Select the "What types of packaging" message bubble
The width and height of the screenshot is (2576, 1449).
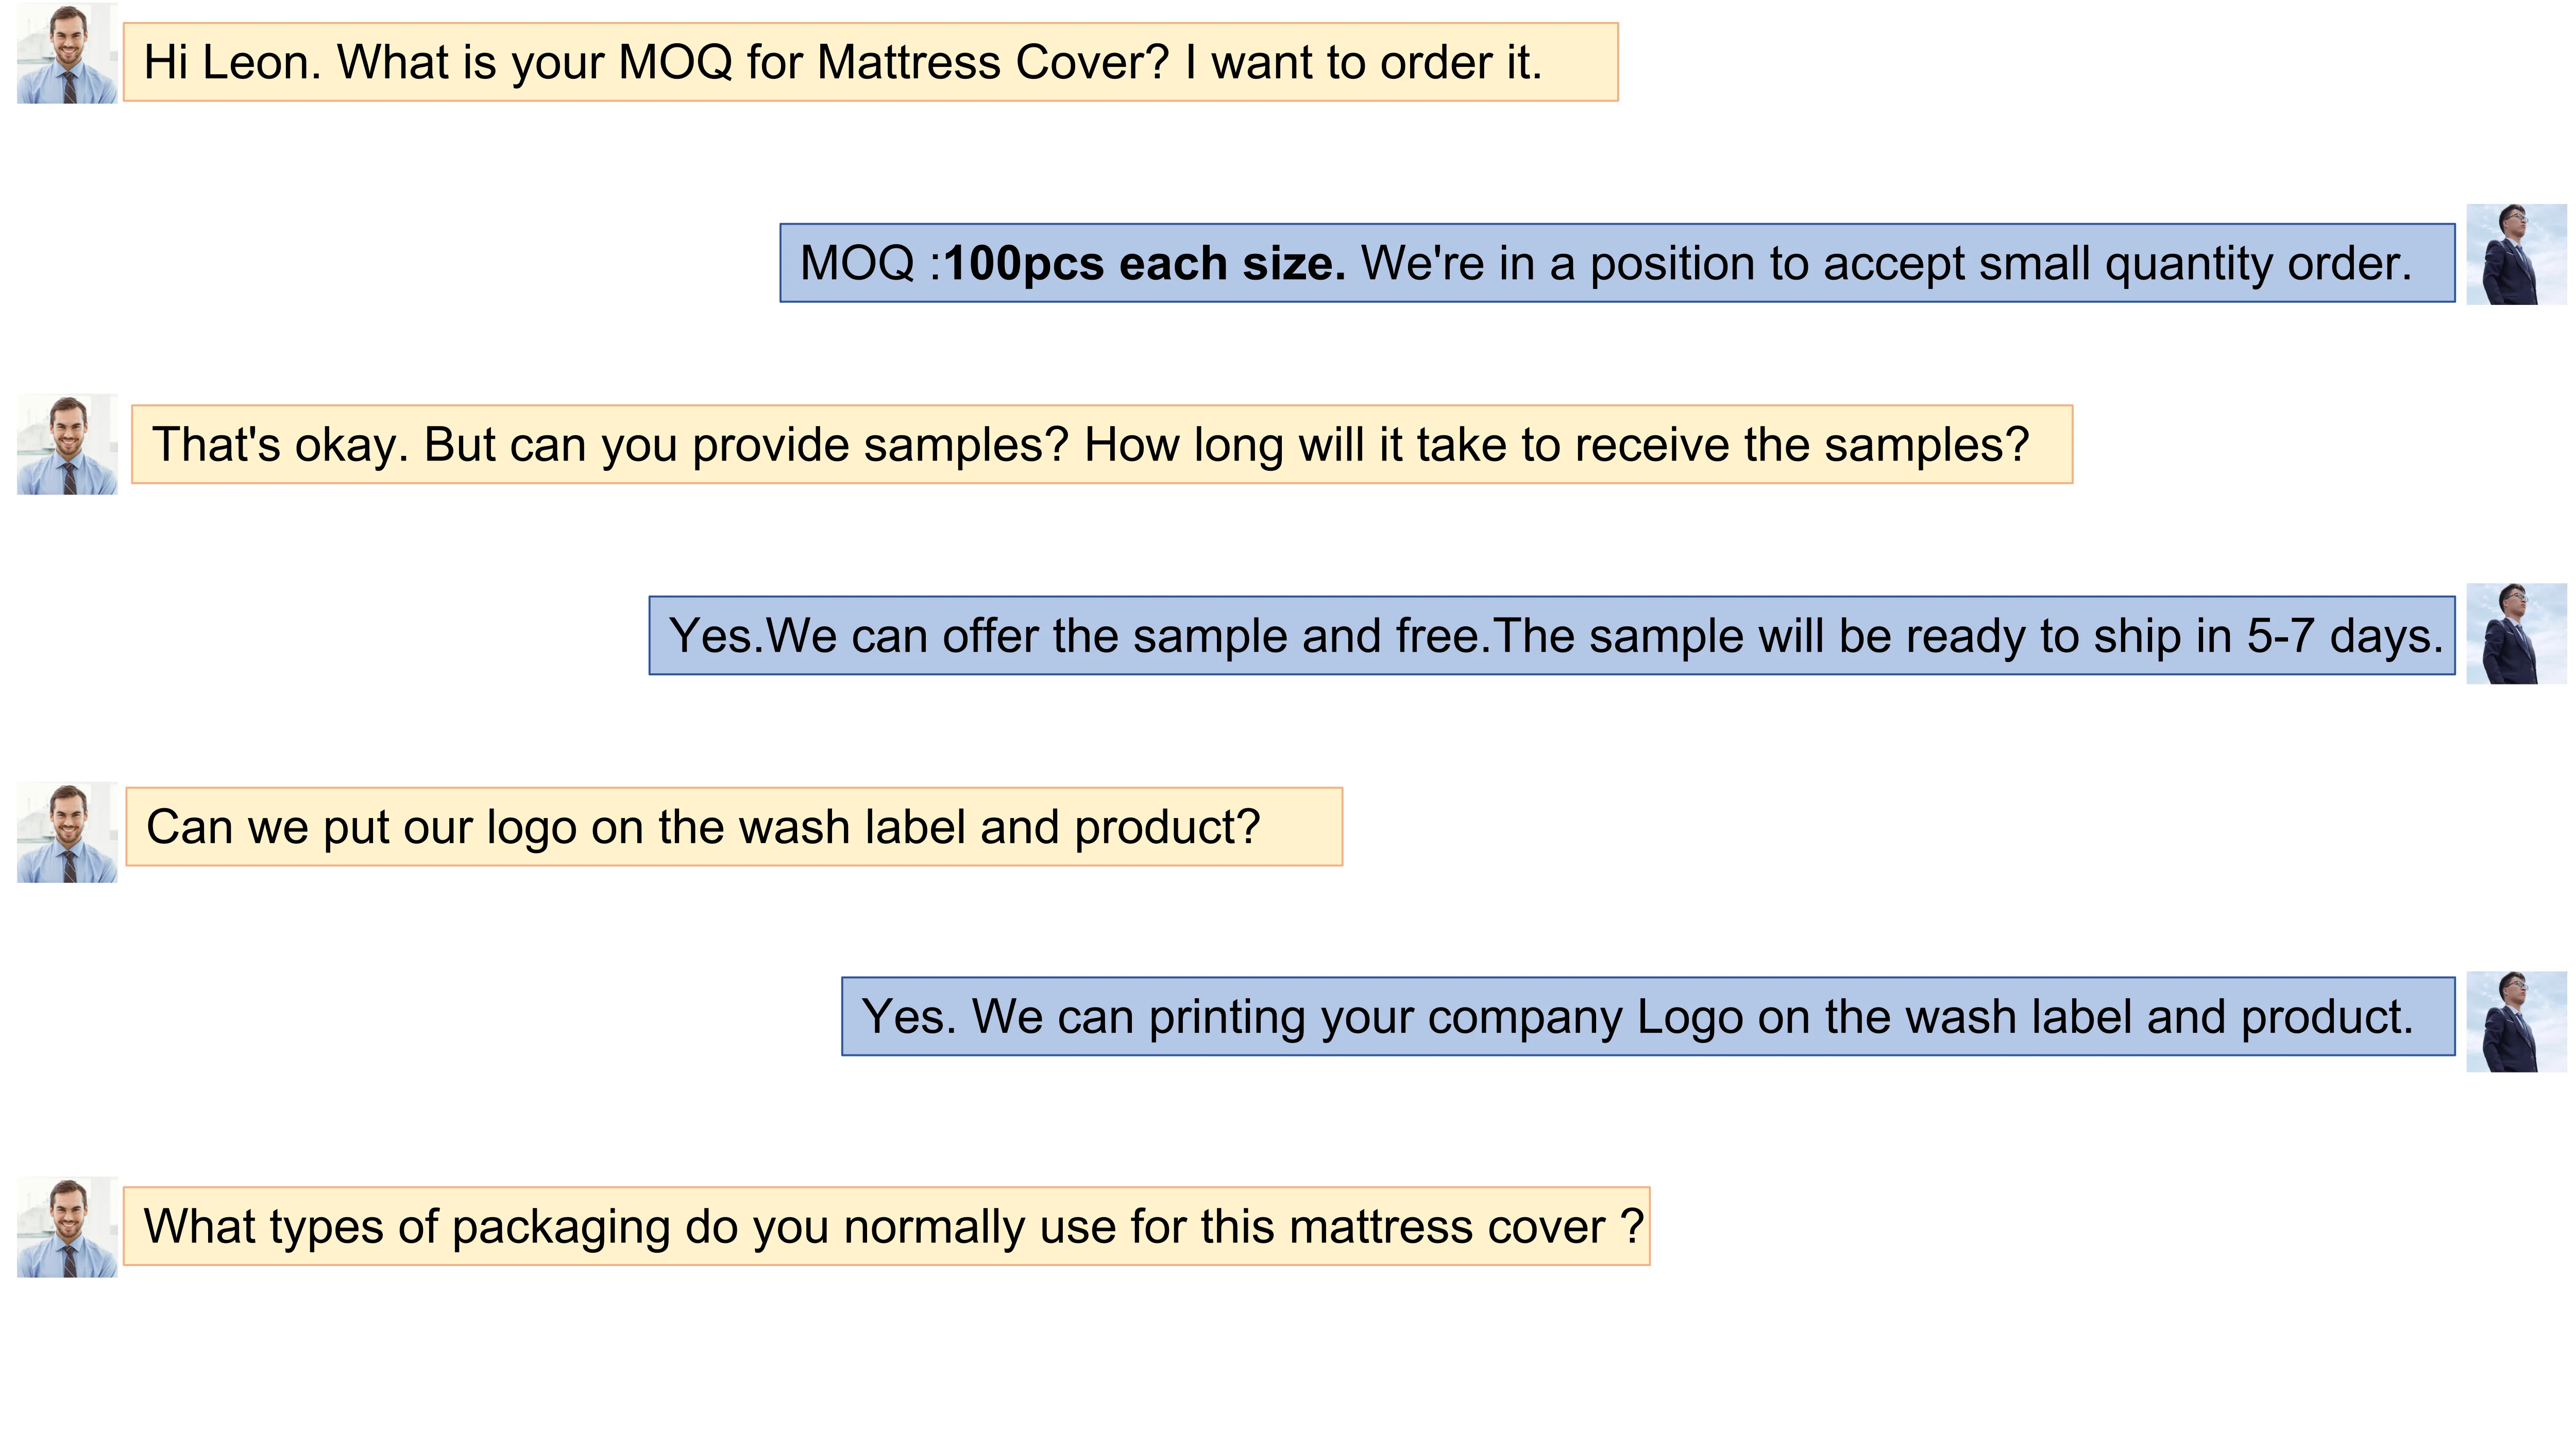coord(886,1227)
